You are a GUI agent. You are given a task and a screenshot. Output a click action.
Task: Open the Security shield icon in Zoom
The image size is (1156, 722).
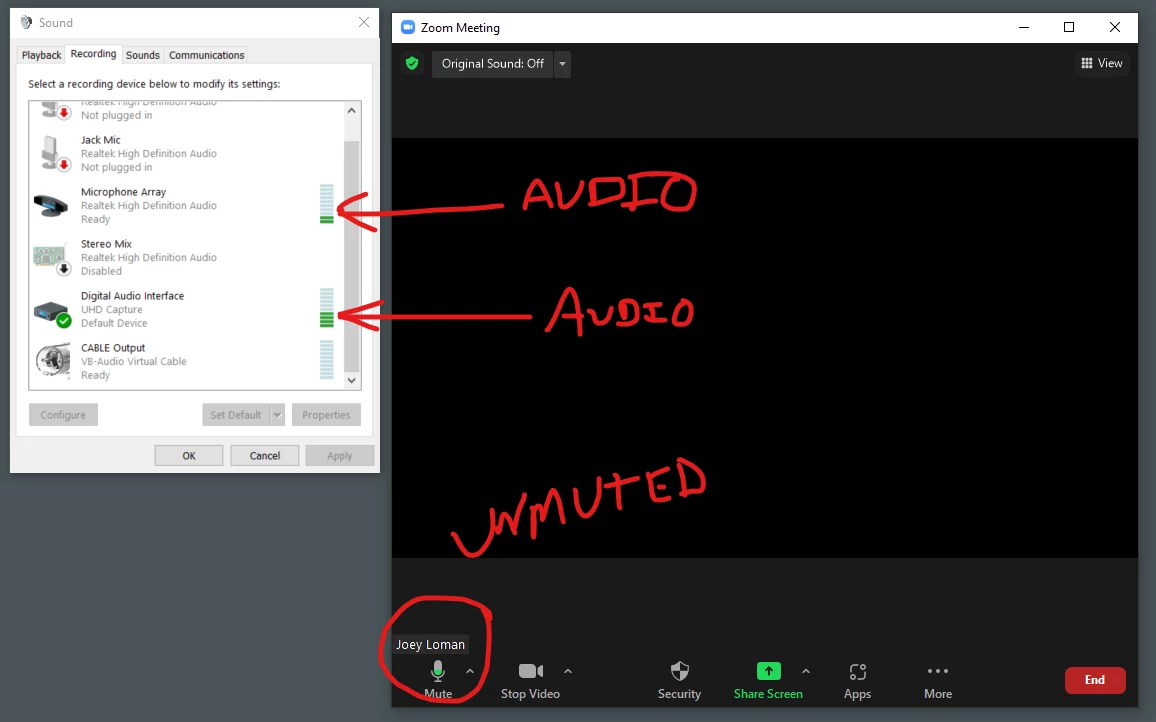[x=680, y=670]
